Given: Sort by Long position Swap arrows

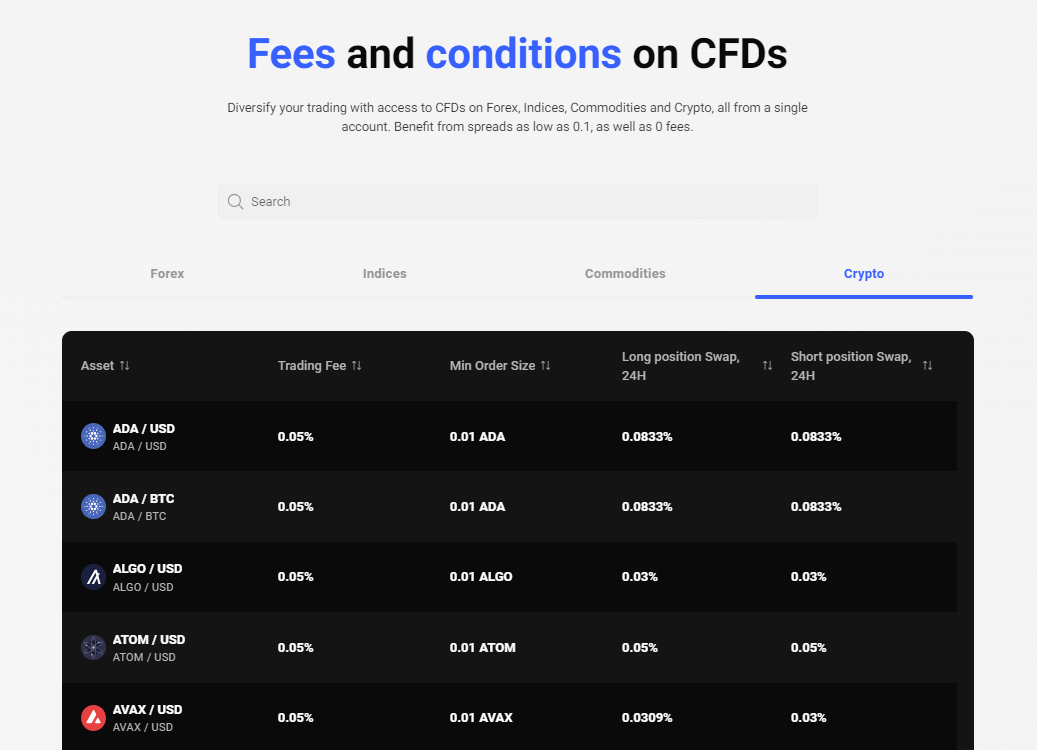Looking at the screenshot, I should point(767,365).
